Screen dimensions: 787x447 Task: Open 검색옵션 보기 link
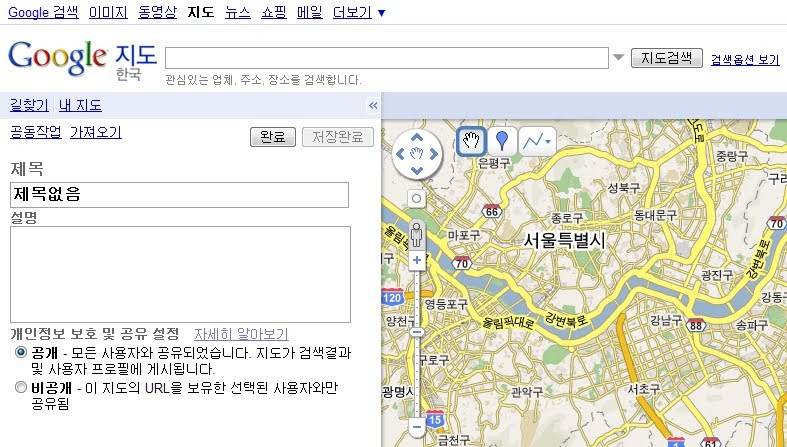click(x=745, y=60)
